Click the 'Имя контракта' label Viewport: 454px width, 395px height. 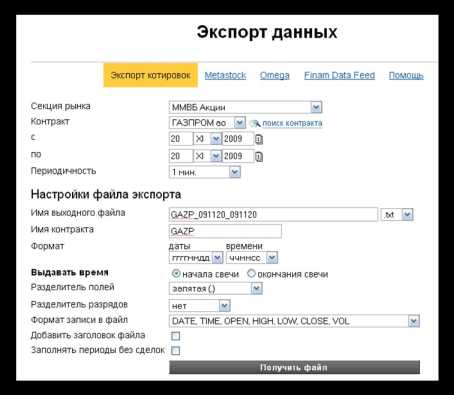point(62,229)
